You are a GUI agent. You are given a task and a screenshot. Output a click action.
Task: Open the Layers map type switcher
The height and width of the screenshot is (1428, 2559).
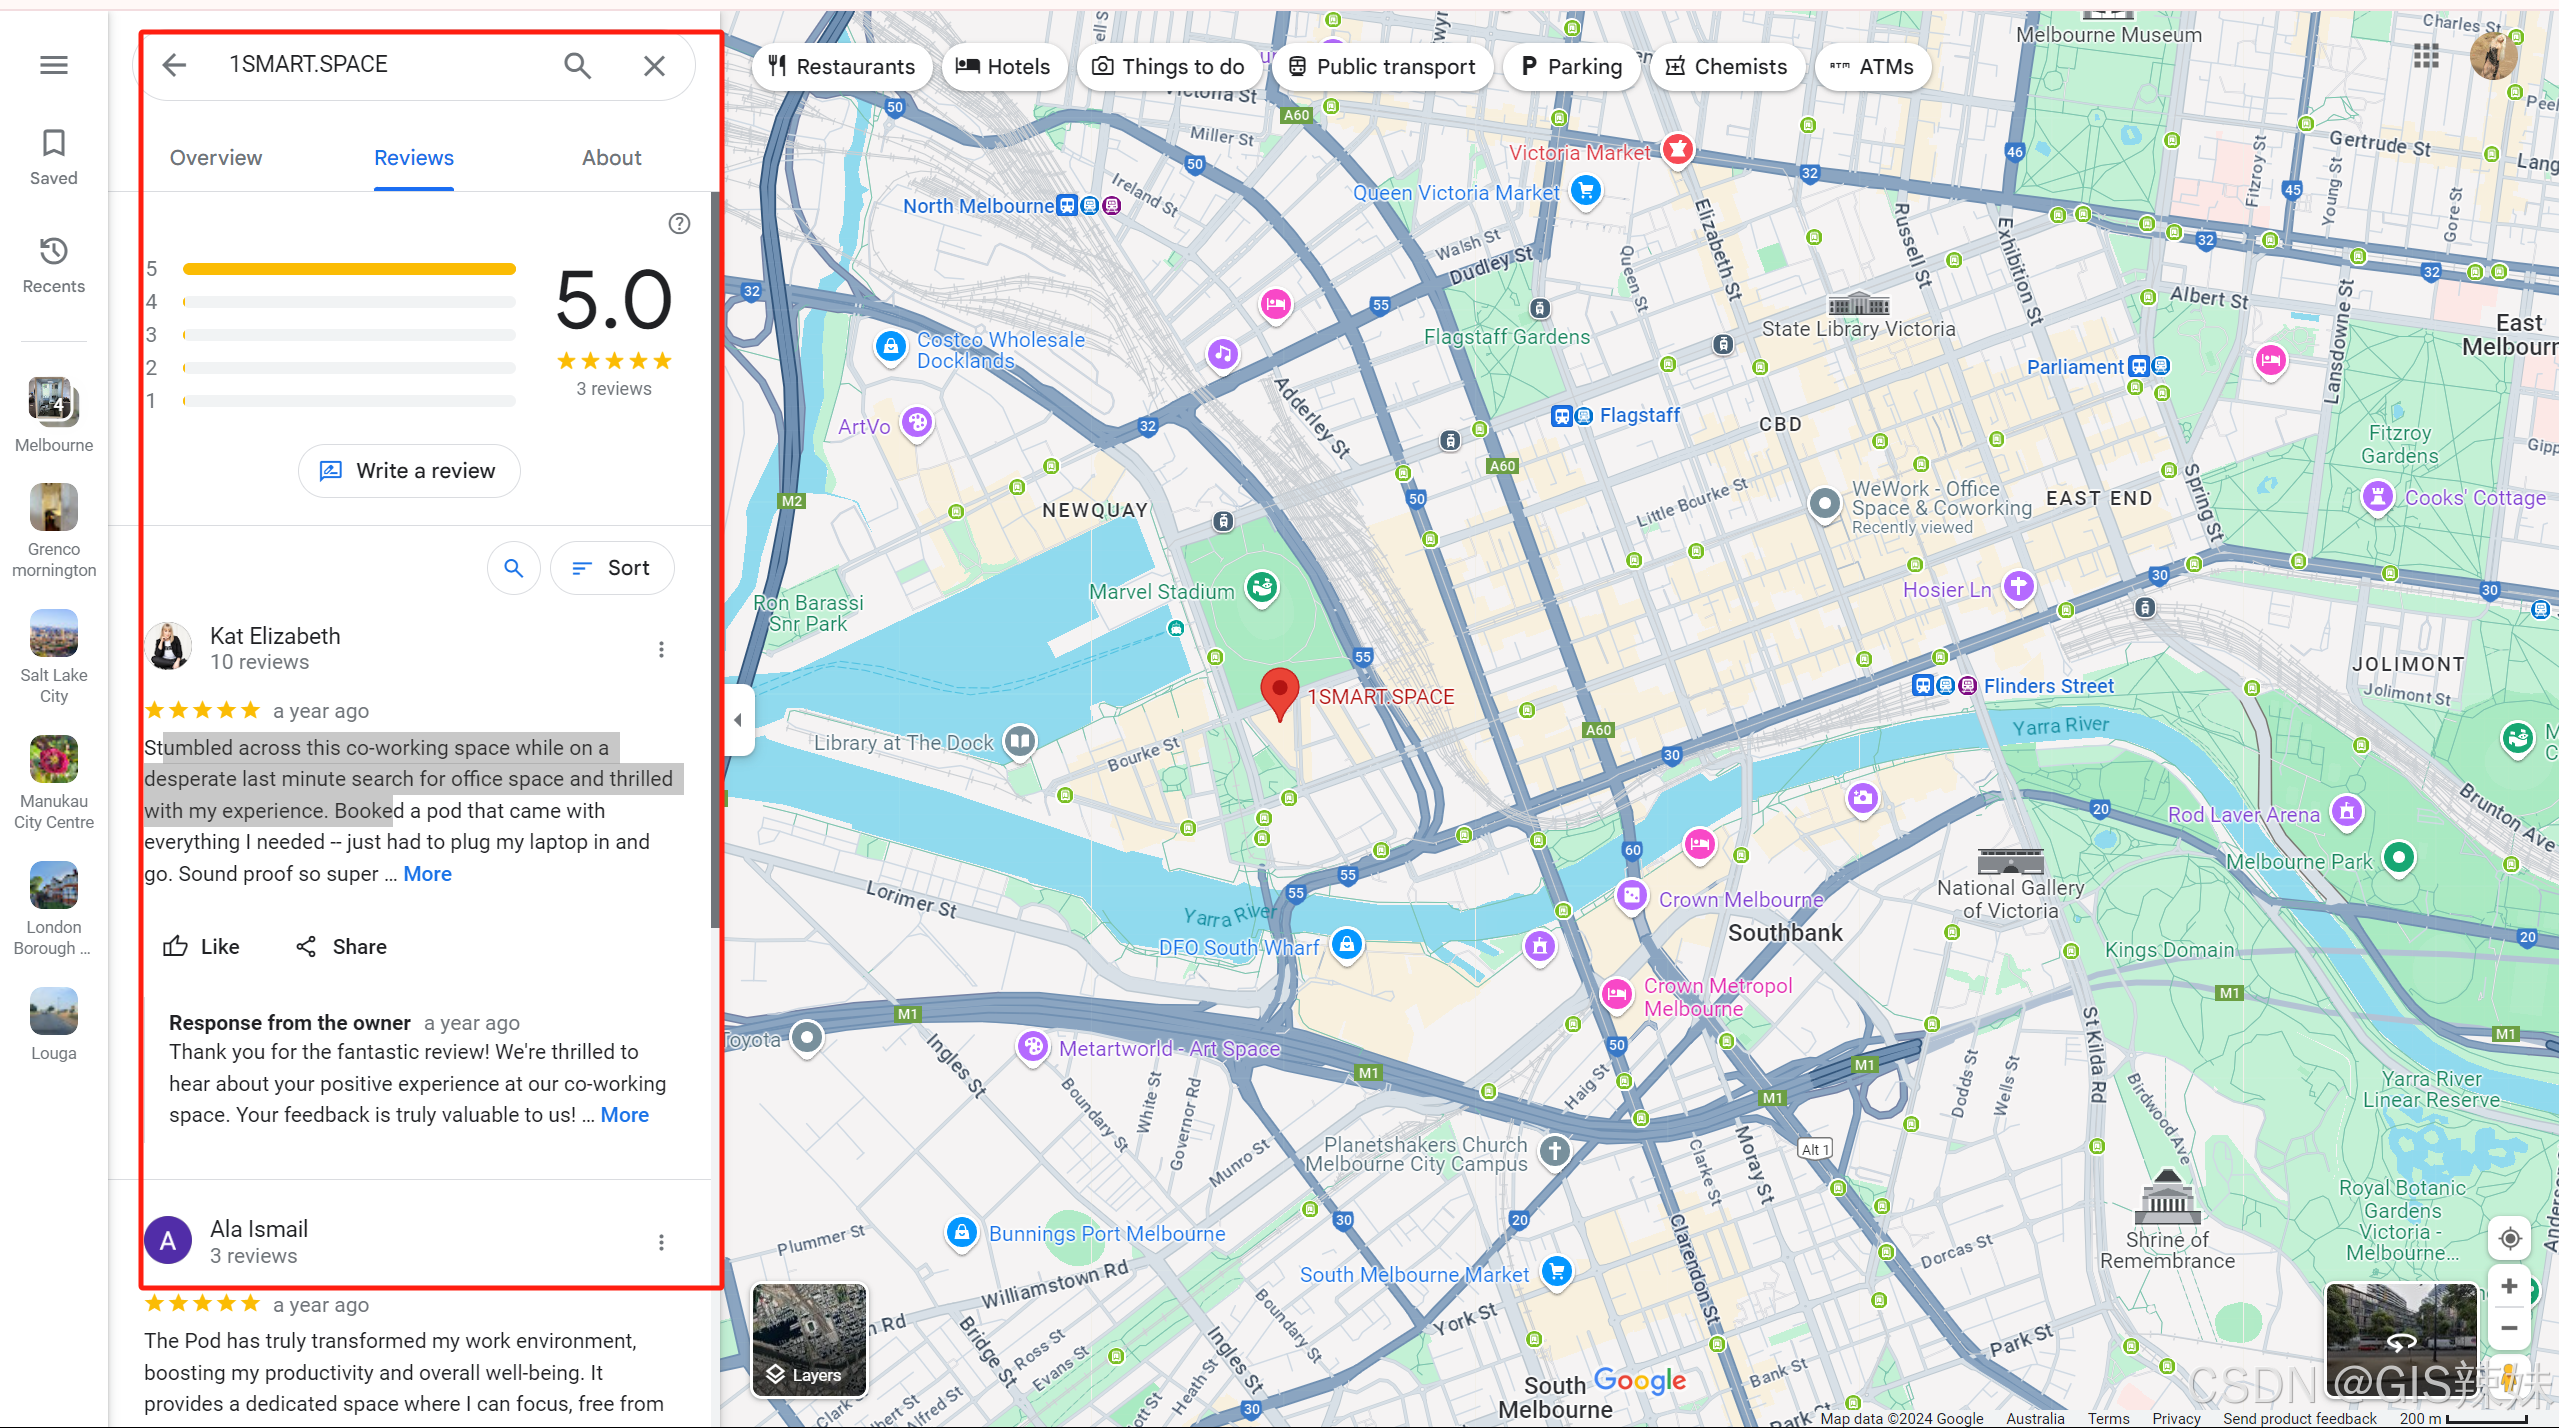point(809,1340)
